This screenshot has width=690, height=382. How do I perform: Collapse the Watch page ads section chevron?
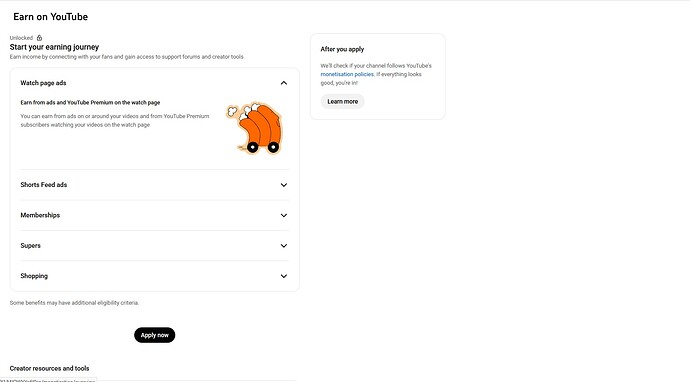pos(284,83)
